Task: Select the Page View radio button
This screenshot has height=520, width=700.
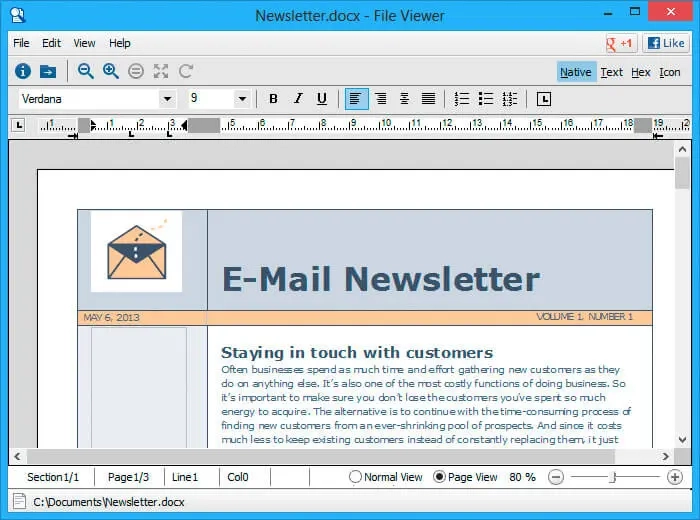Action: (x=439, y=477)
